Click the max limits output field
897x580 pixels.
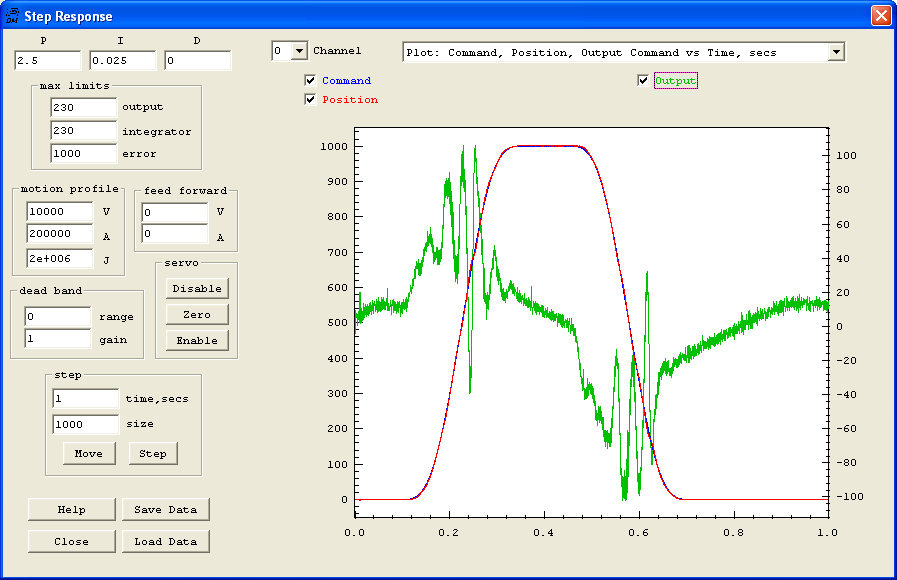[x=84, y=107]
